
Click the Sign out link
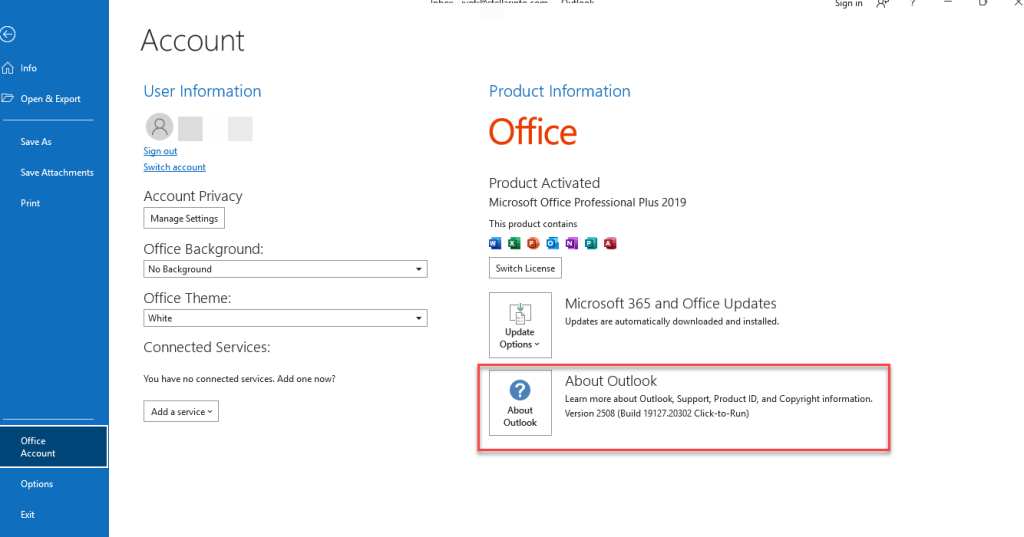(160, 151)
